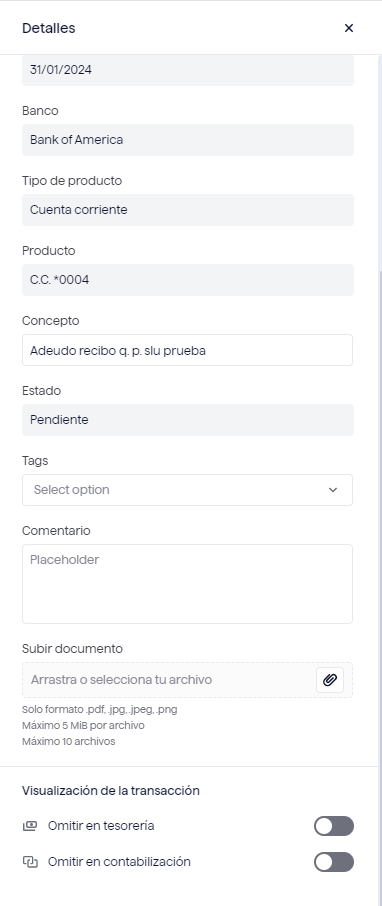The width and height of the screenshot is (382, 906).
Task: Click the Visualización de la transacción heading
Action: (x=111, y=790)
